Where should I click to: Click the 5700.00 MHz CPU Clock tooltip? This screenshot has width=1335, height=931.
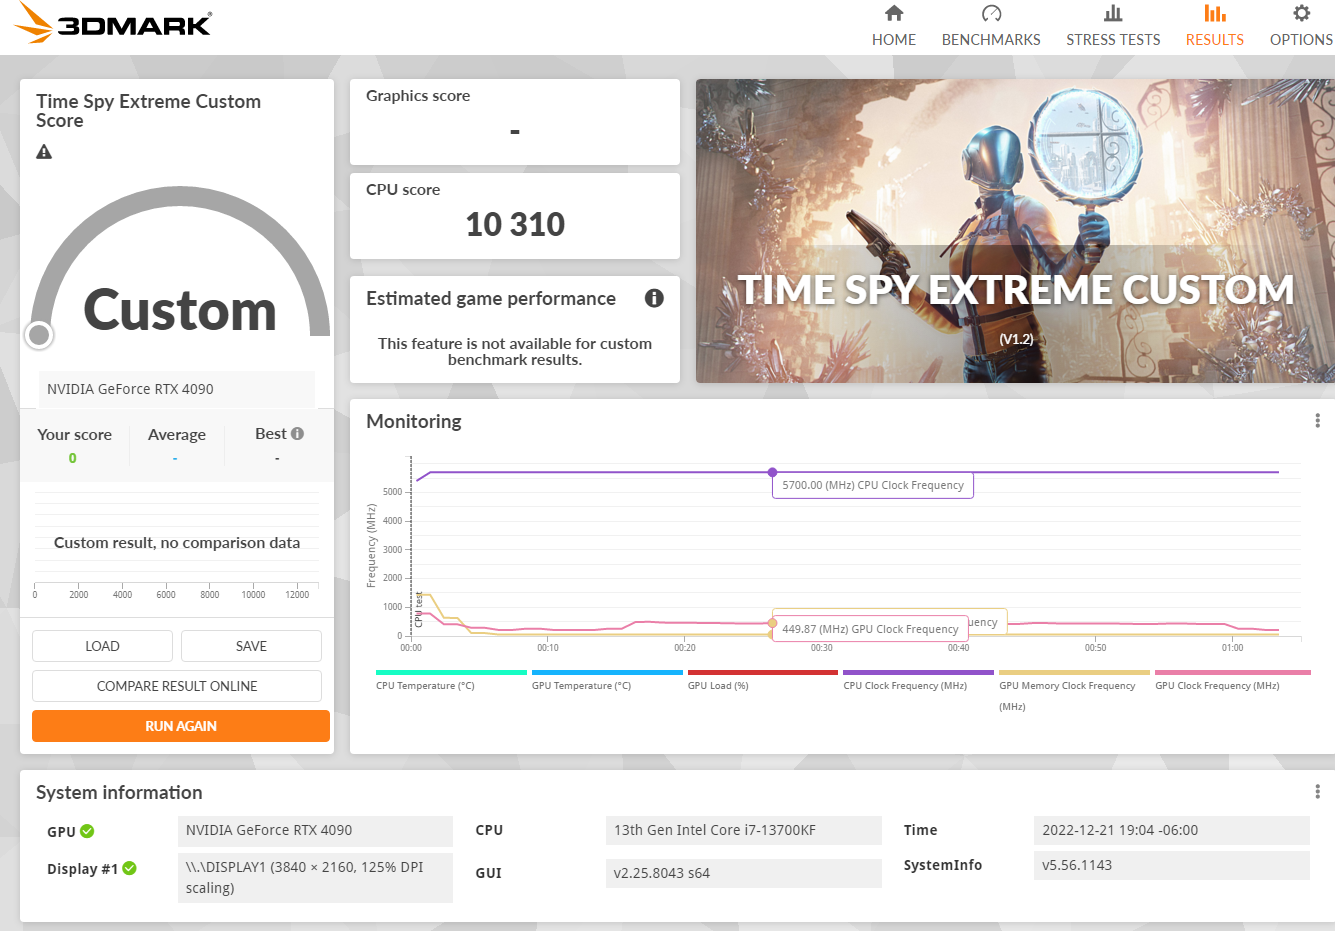(873, 485)
